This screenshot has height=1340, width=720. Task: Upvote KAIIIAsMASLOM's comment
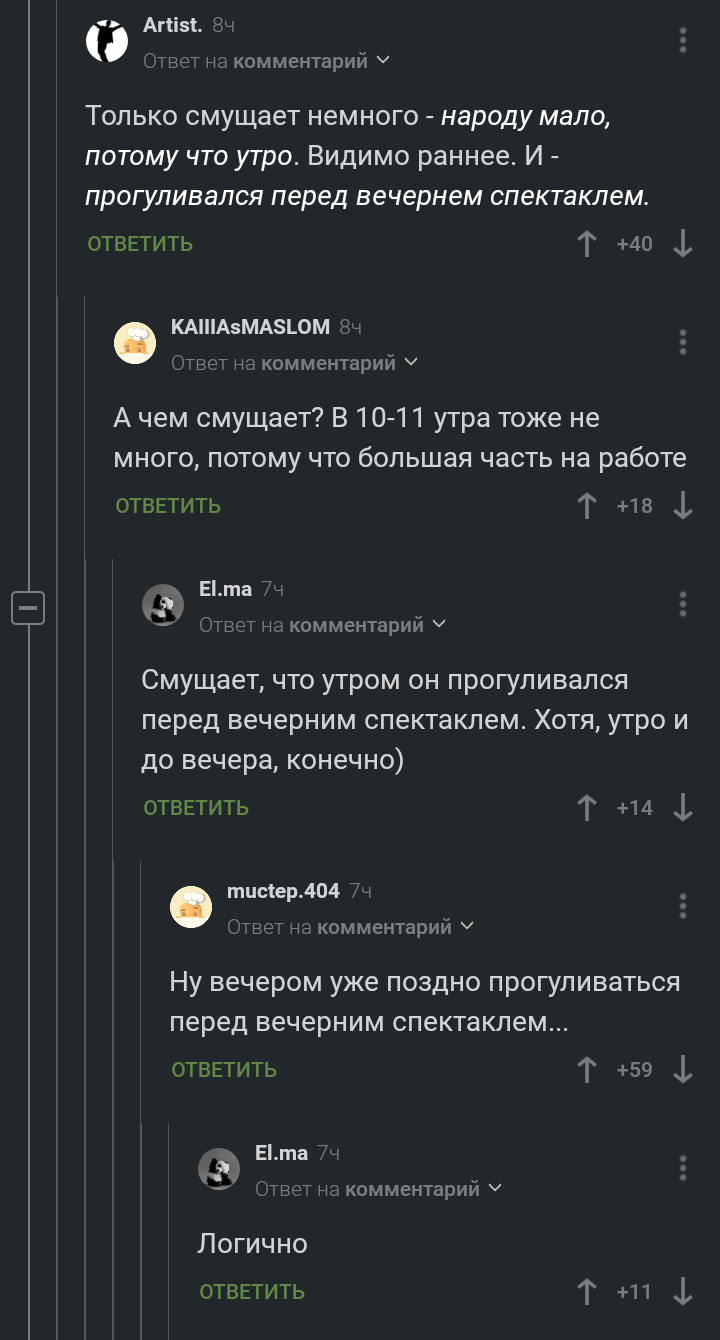[587, 506]
